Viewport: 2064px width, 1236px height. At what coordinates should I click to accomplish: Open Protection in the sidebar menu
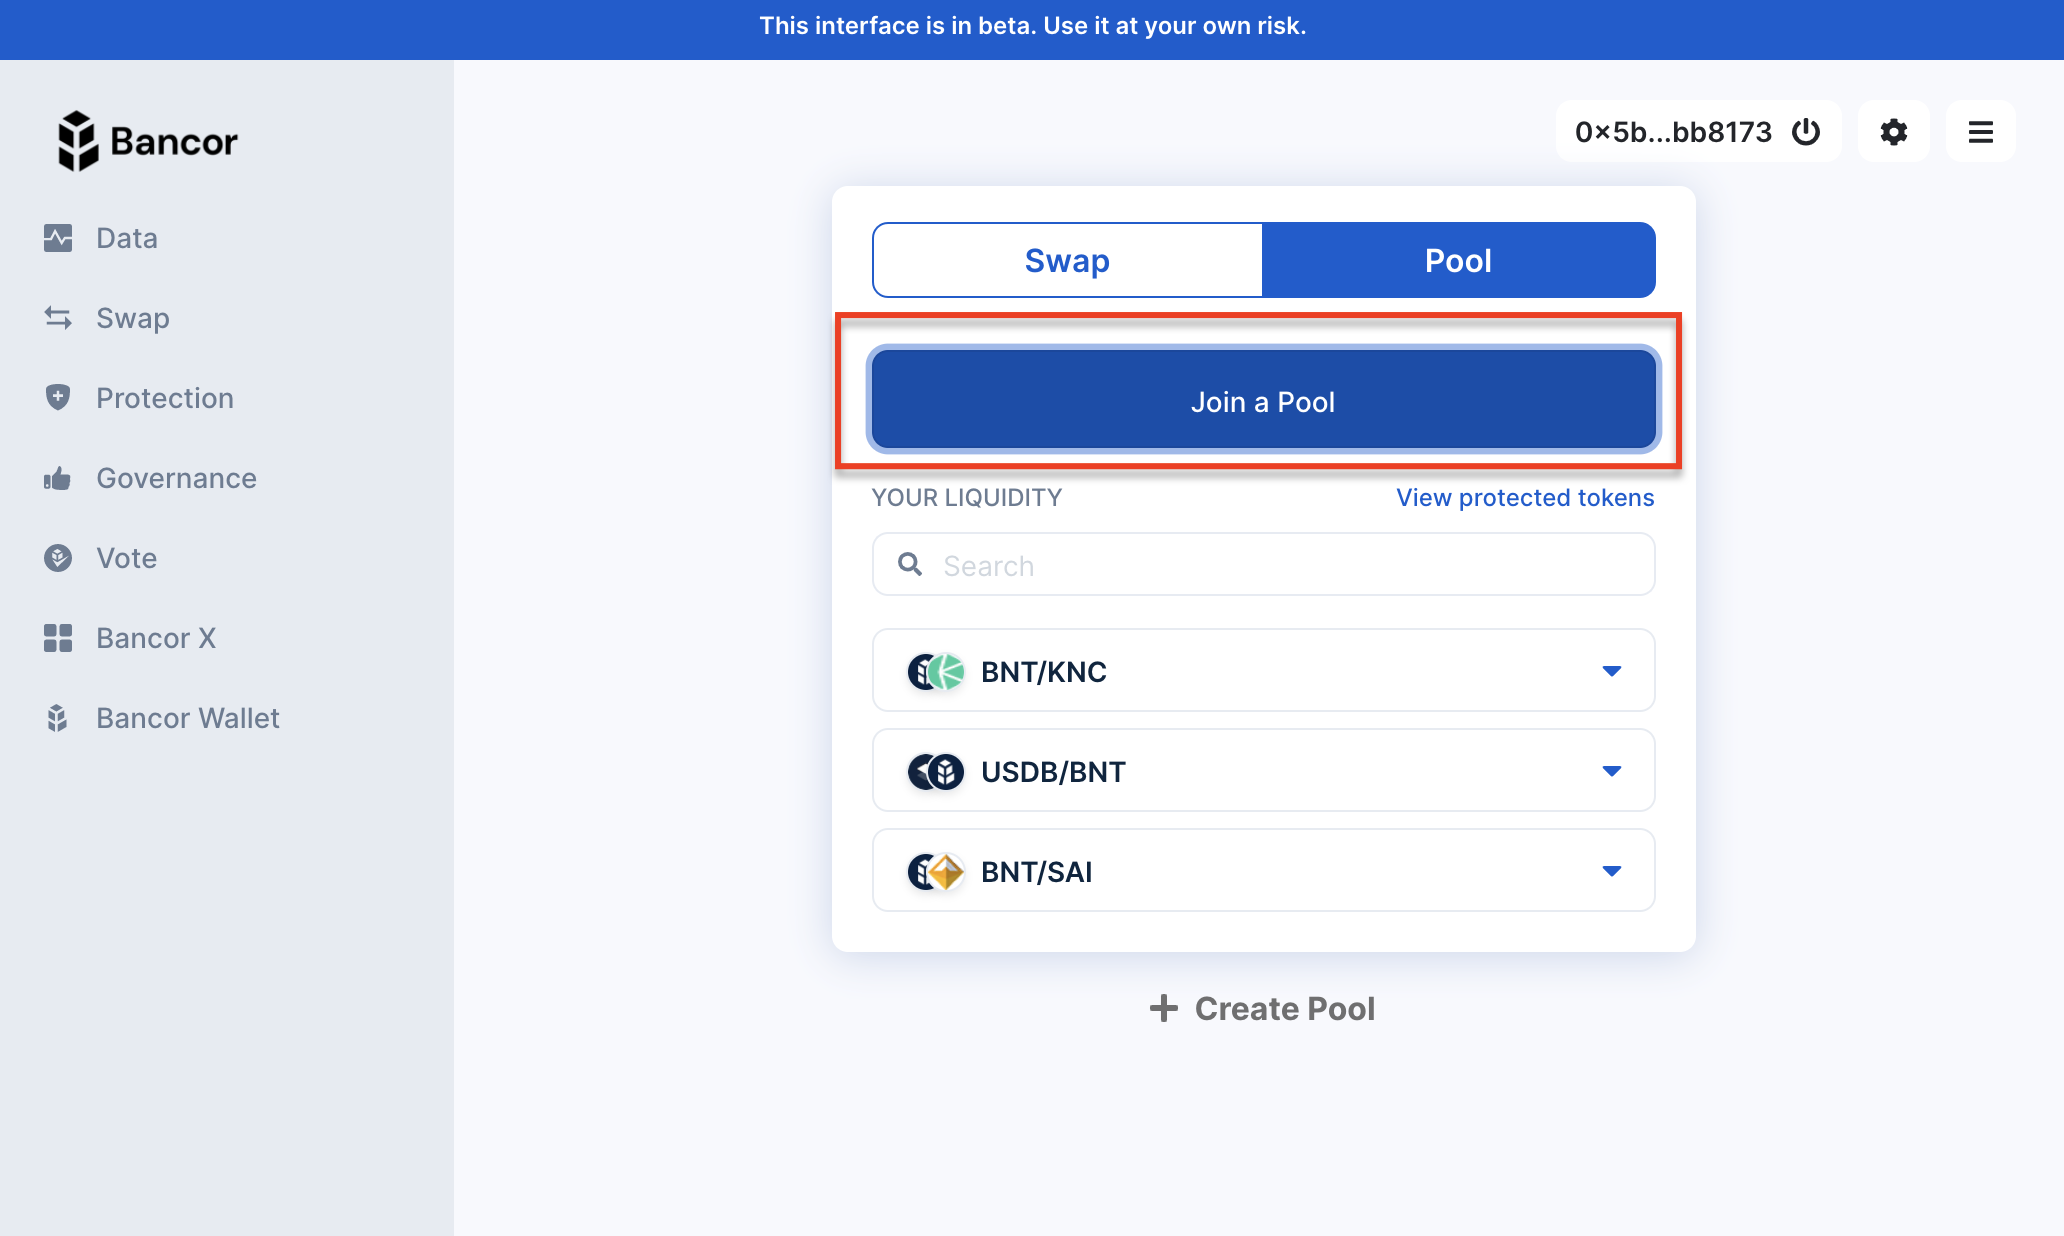(x=165, y=398)
